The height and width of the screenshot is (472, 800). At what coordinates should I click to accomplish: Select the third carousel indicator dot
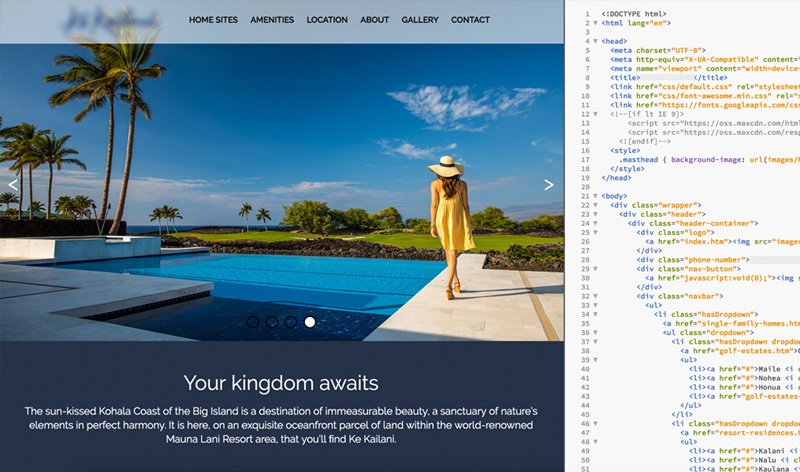(291, 322)
